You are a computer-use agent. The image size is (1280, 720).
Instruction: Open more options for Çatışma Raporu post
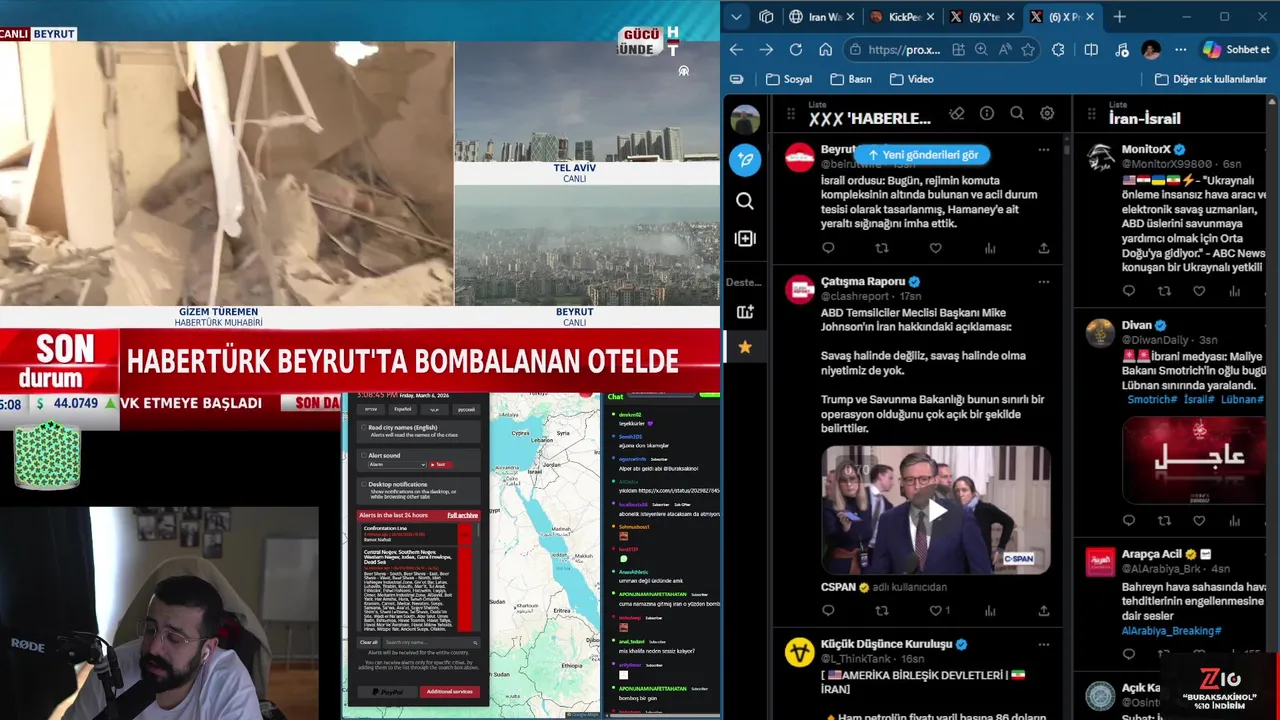[x=1044, y=282]
